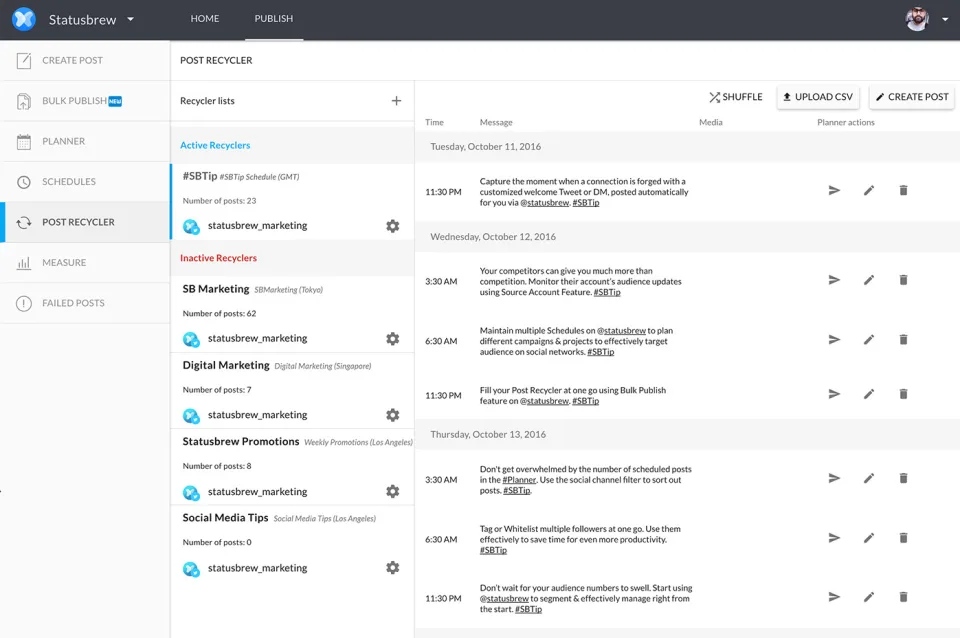Screen dimensions: 960x638
Task: Select the Statusbrew Promotions recycler list
Action: coord(293,467)
